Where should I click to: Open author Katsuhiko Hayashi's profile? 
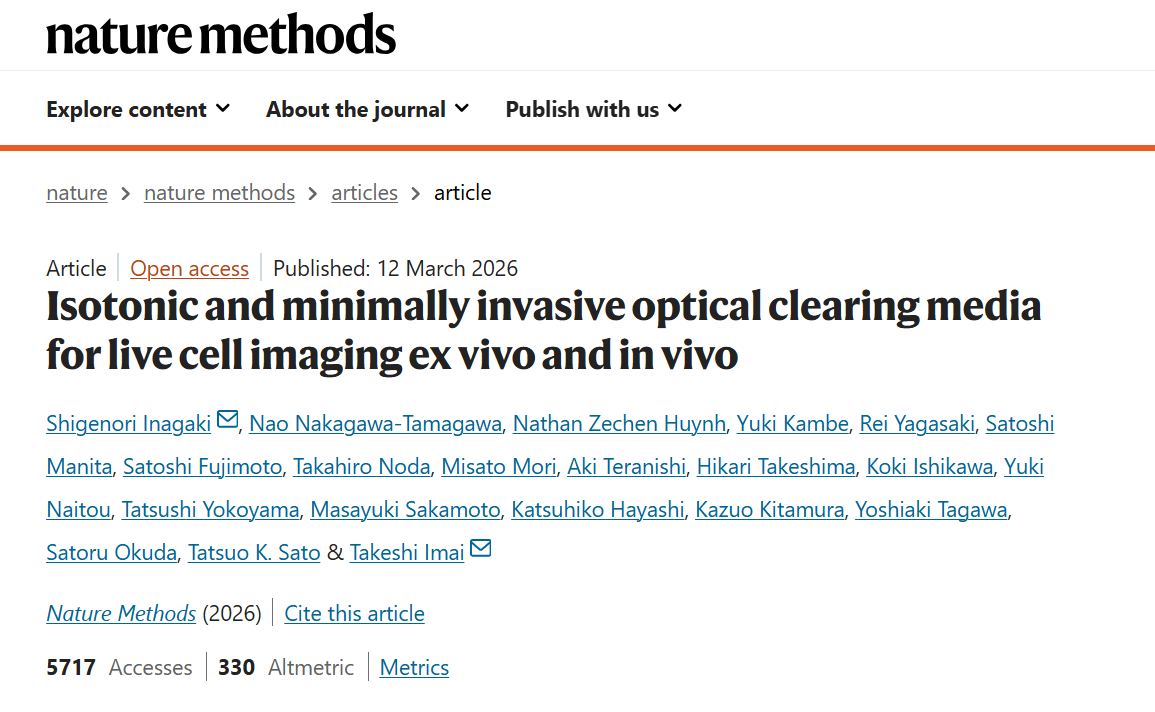point(598,509)
